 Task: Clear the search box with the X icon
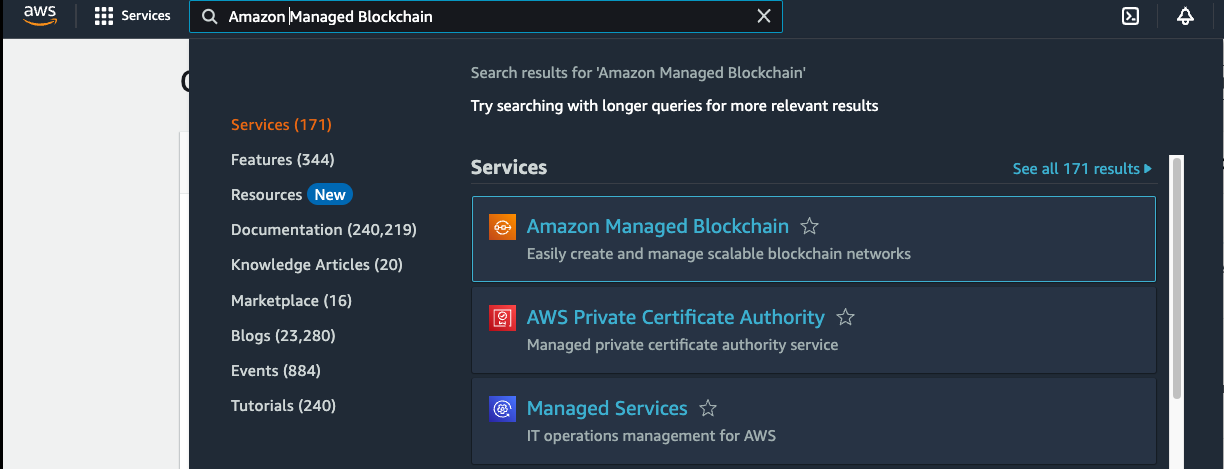[764, 16]
